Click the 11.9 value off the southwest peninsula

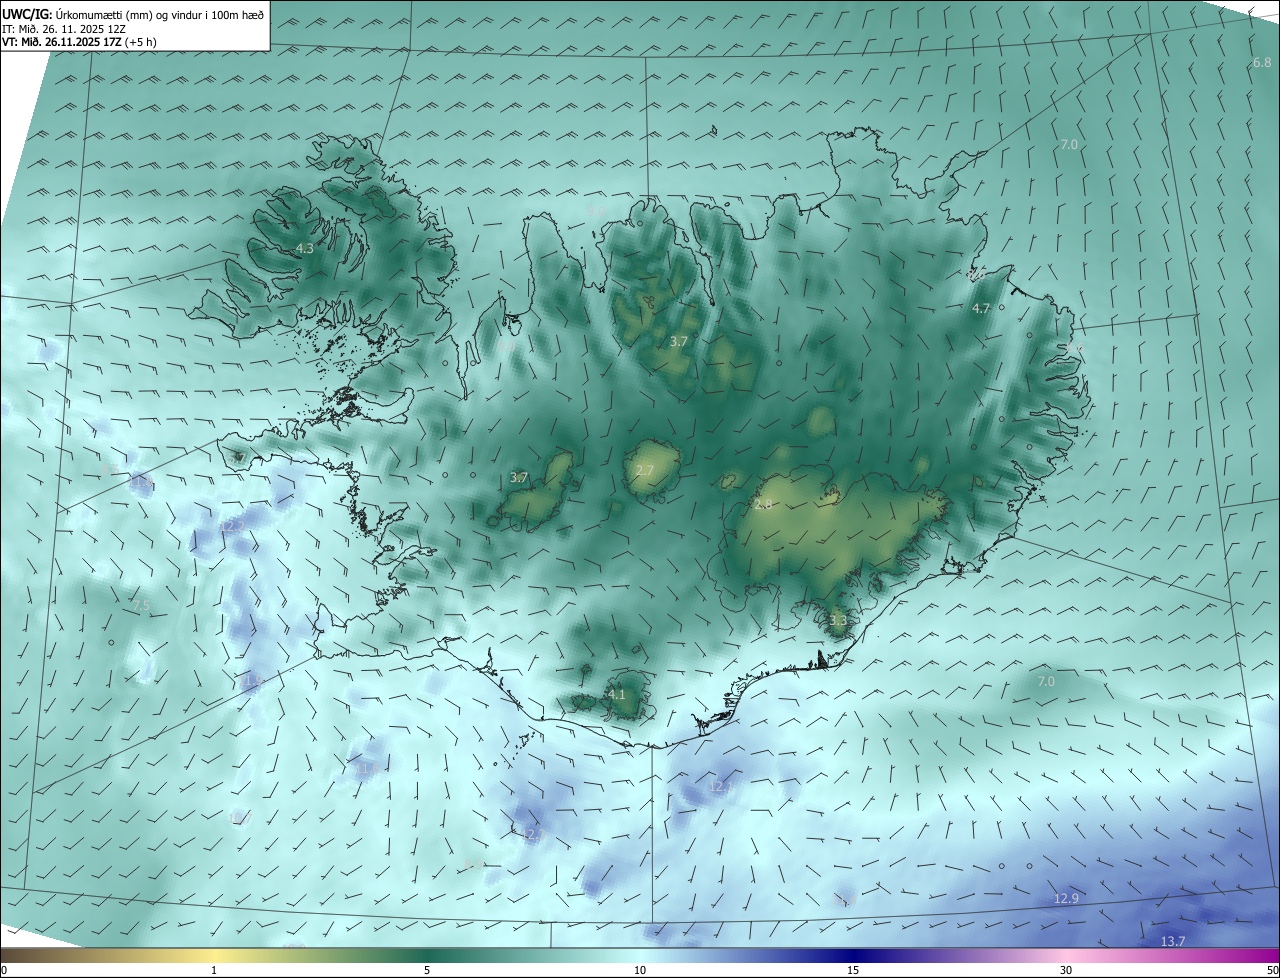pyautogui.click(x=253, y=681)
